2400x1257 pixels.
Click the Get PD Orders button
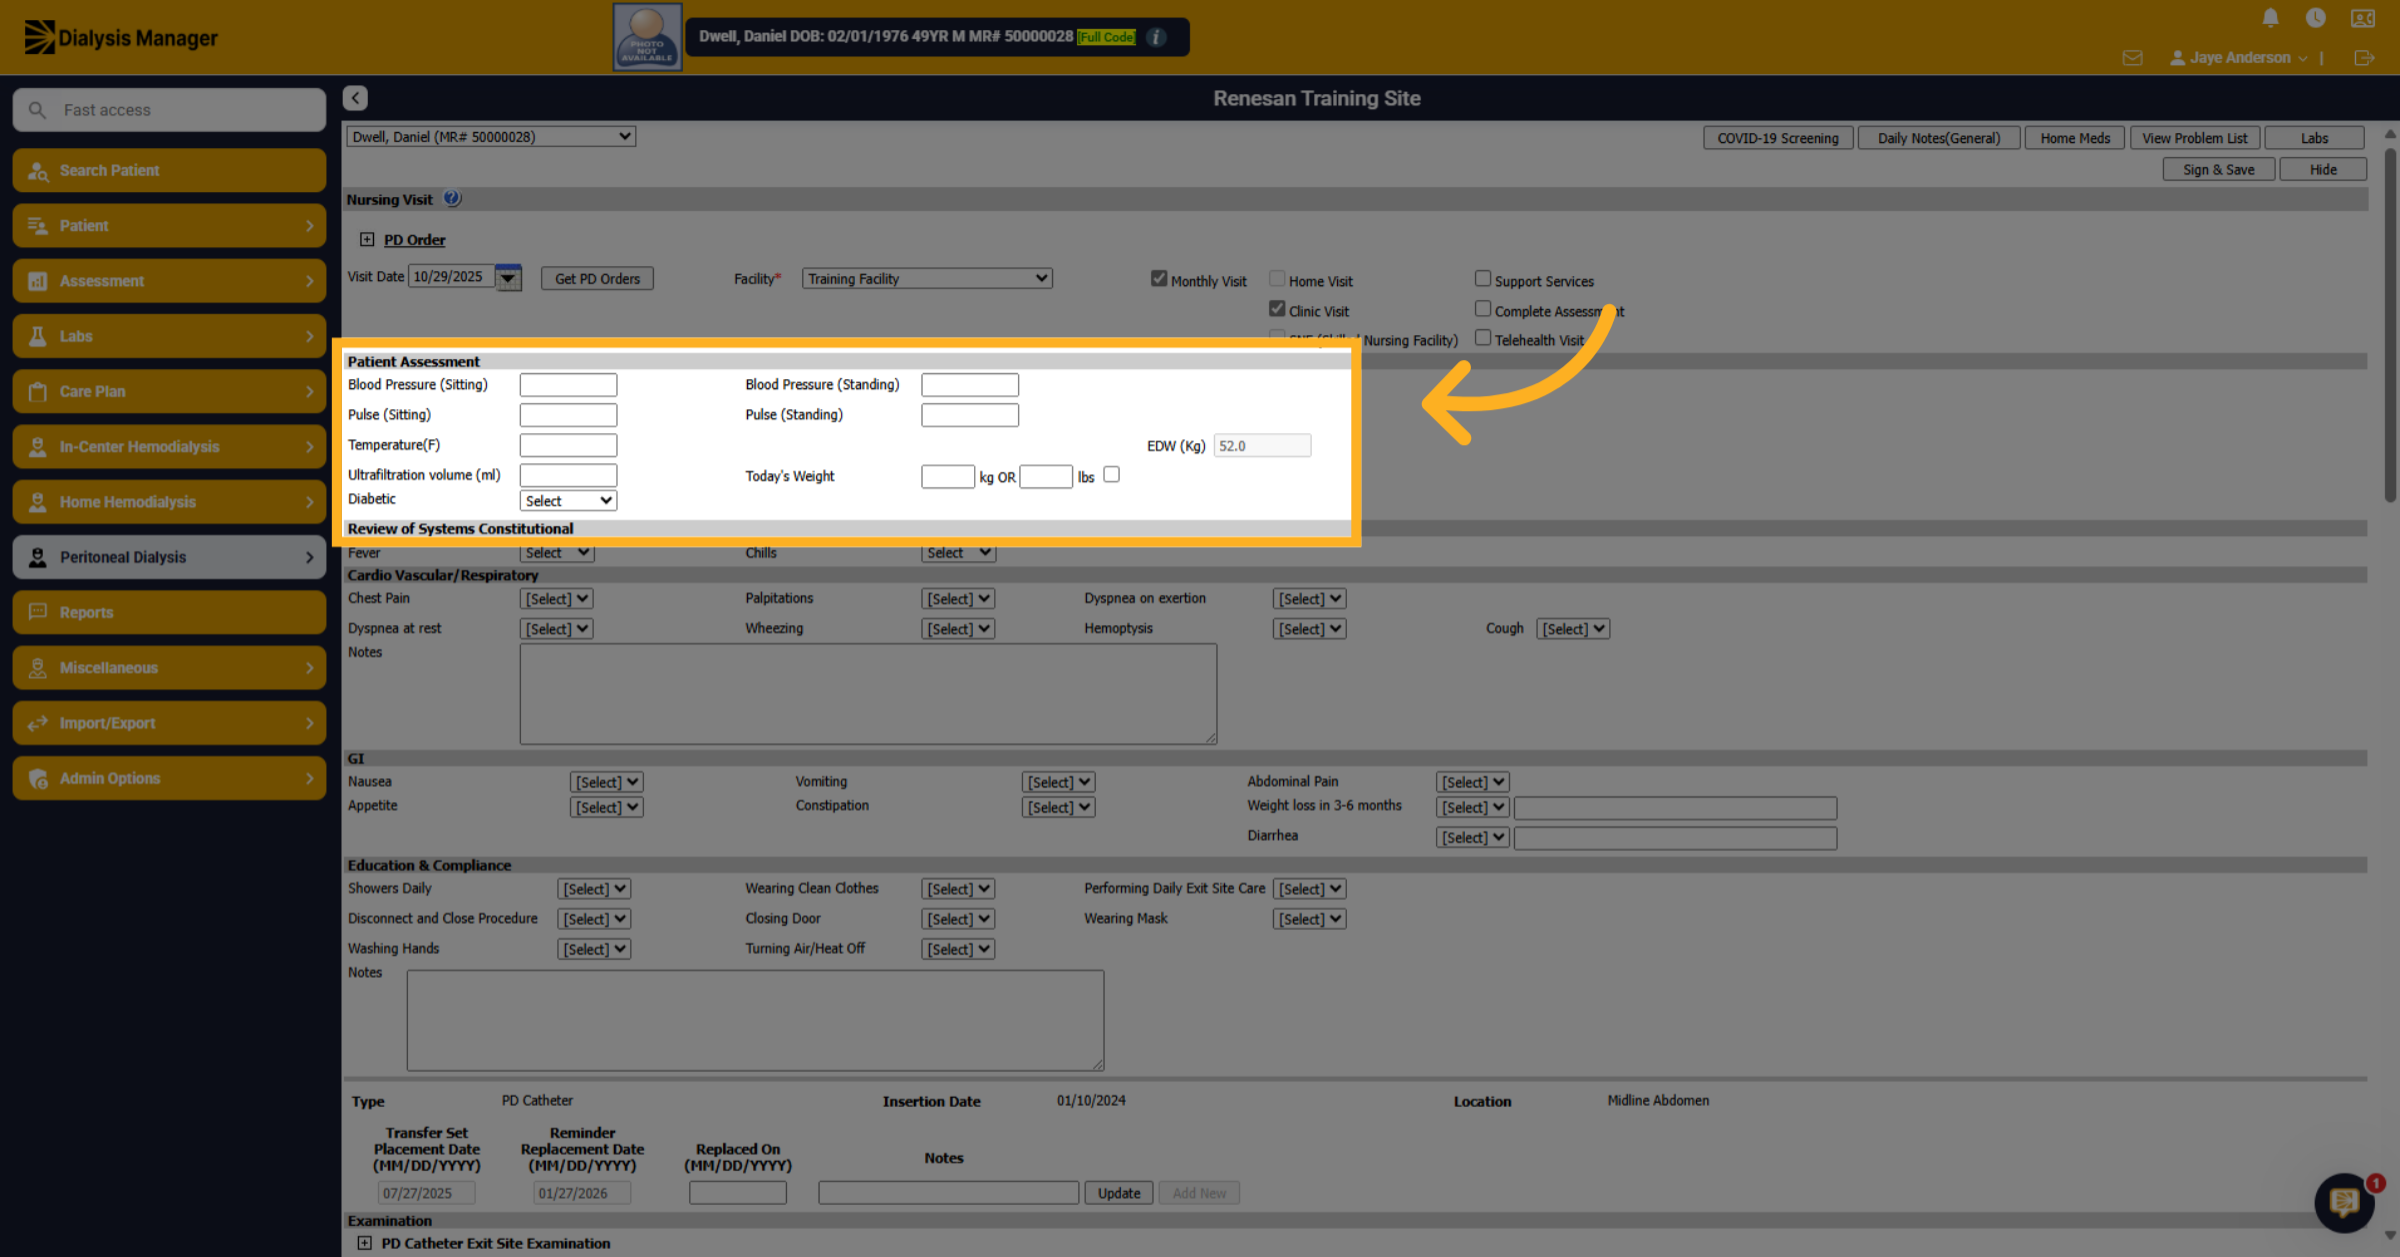coord(597,279)
